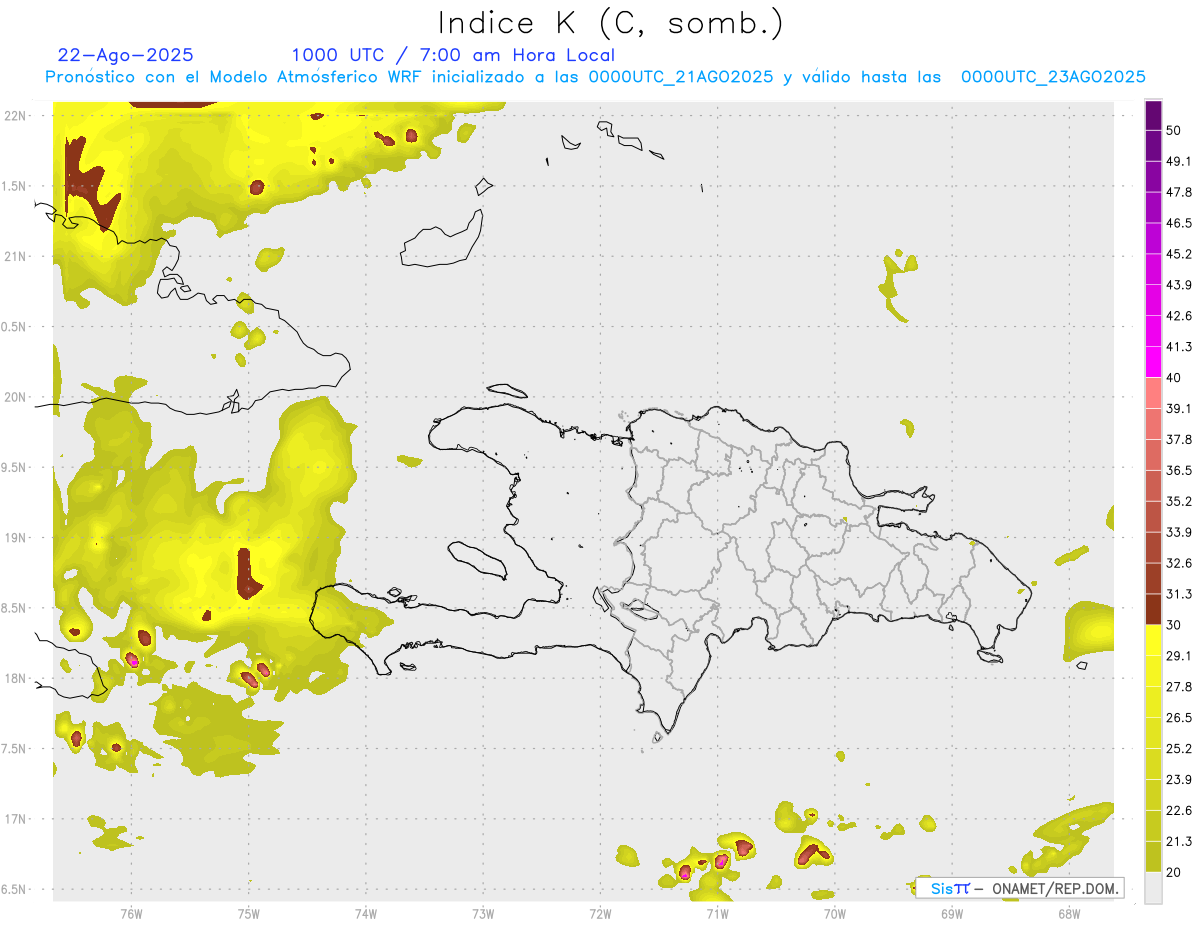Pick the magenta colorbar segment between 40 and 41.3

click(x=1154, y=362)
